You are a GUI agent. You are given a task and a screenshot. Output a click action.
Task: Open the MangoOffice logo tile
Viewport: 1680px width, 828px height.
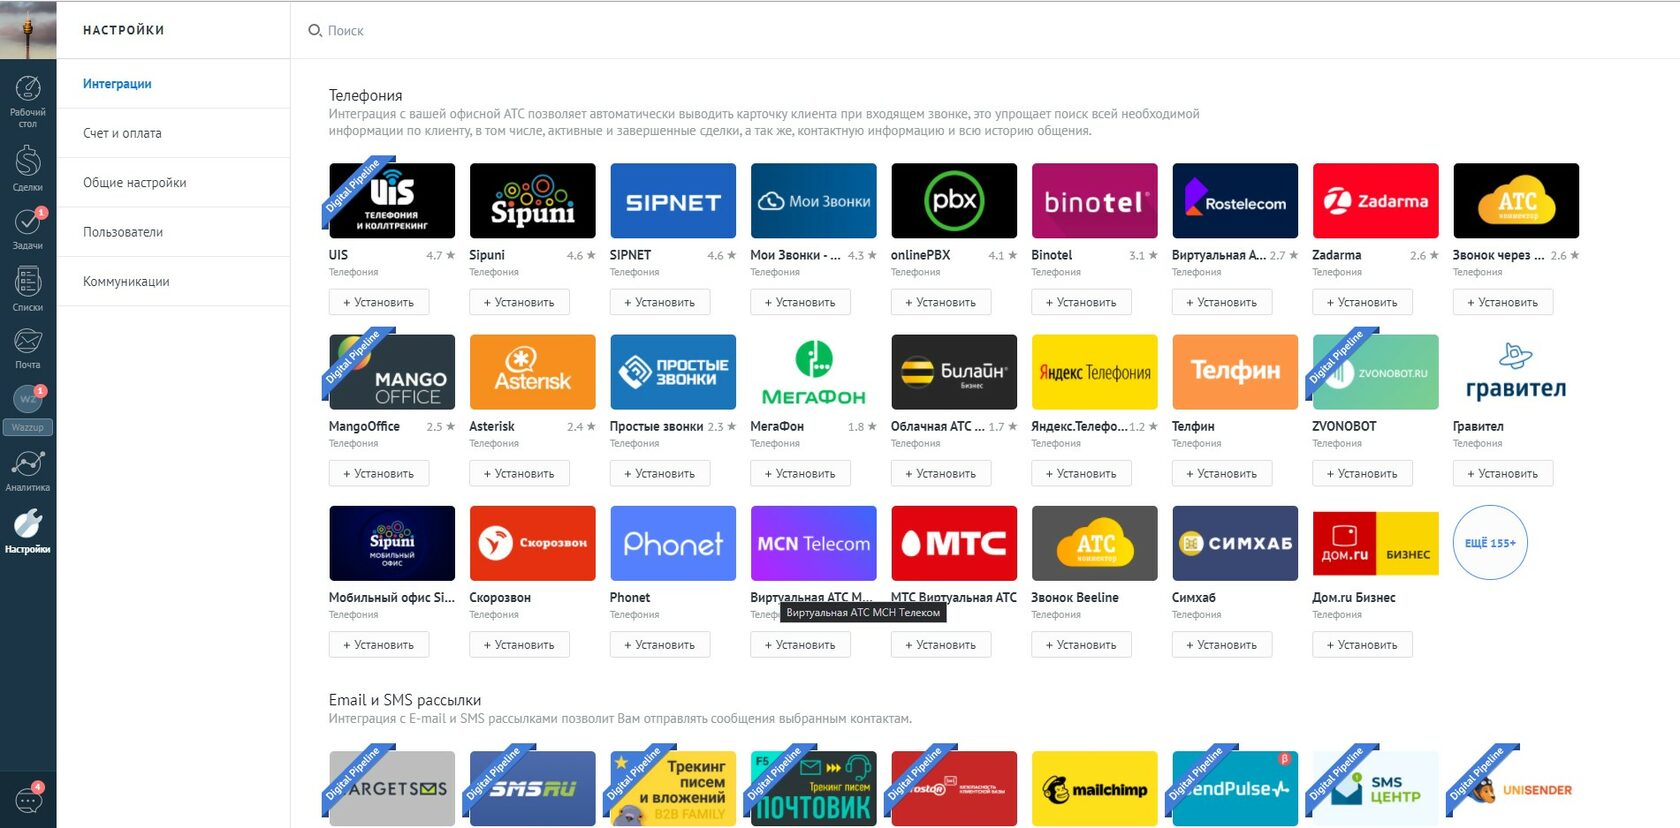pos(392,372)
